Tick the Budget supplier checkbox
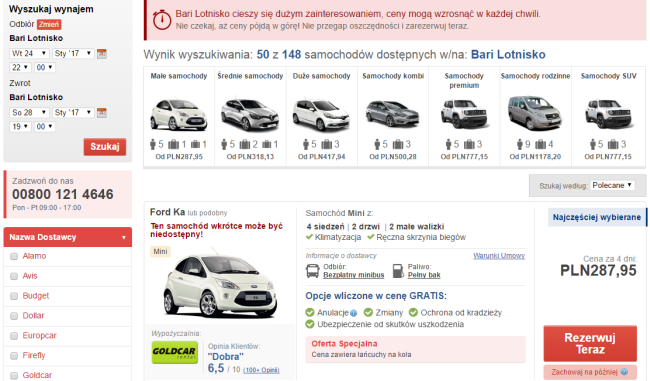Screen dimensions: 650x381 tap(14, 296)
